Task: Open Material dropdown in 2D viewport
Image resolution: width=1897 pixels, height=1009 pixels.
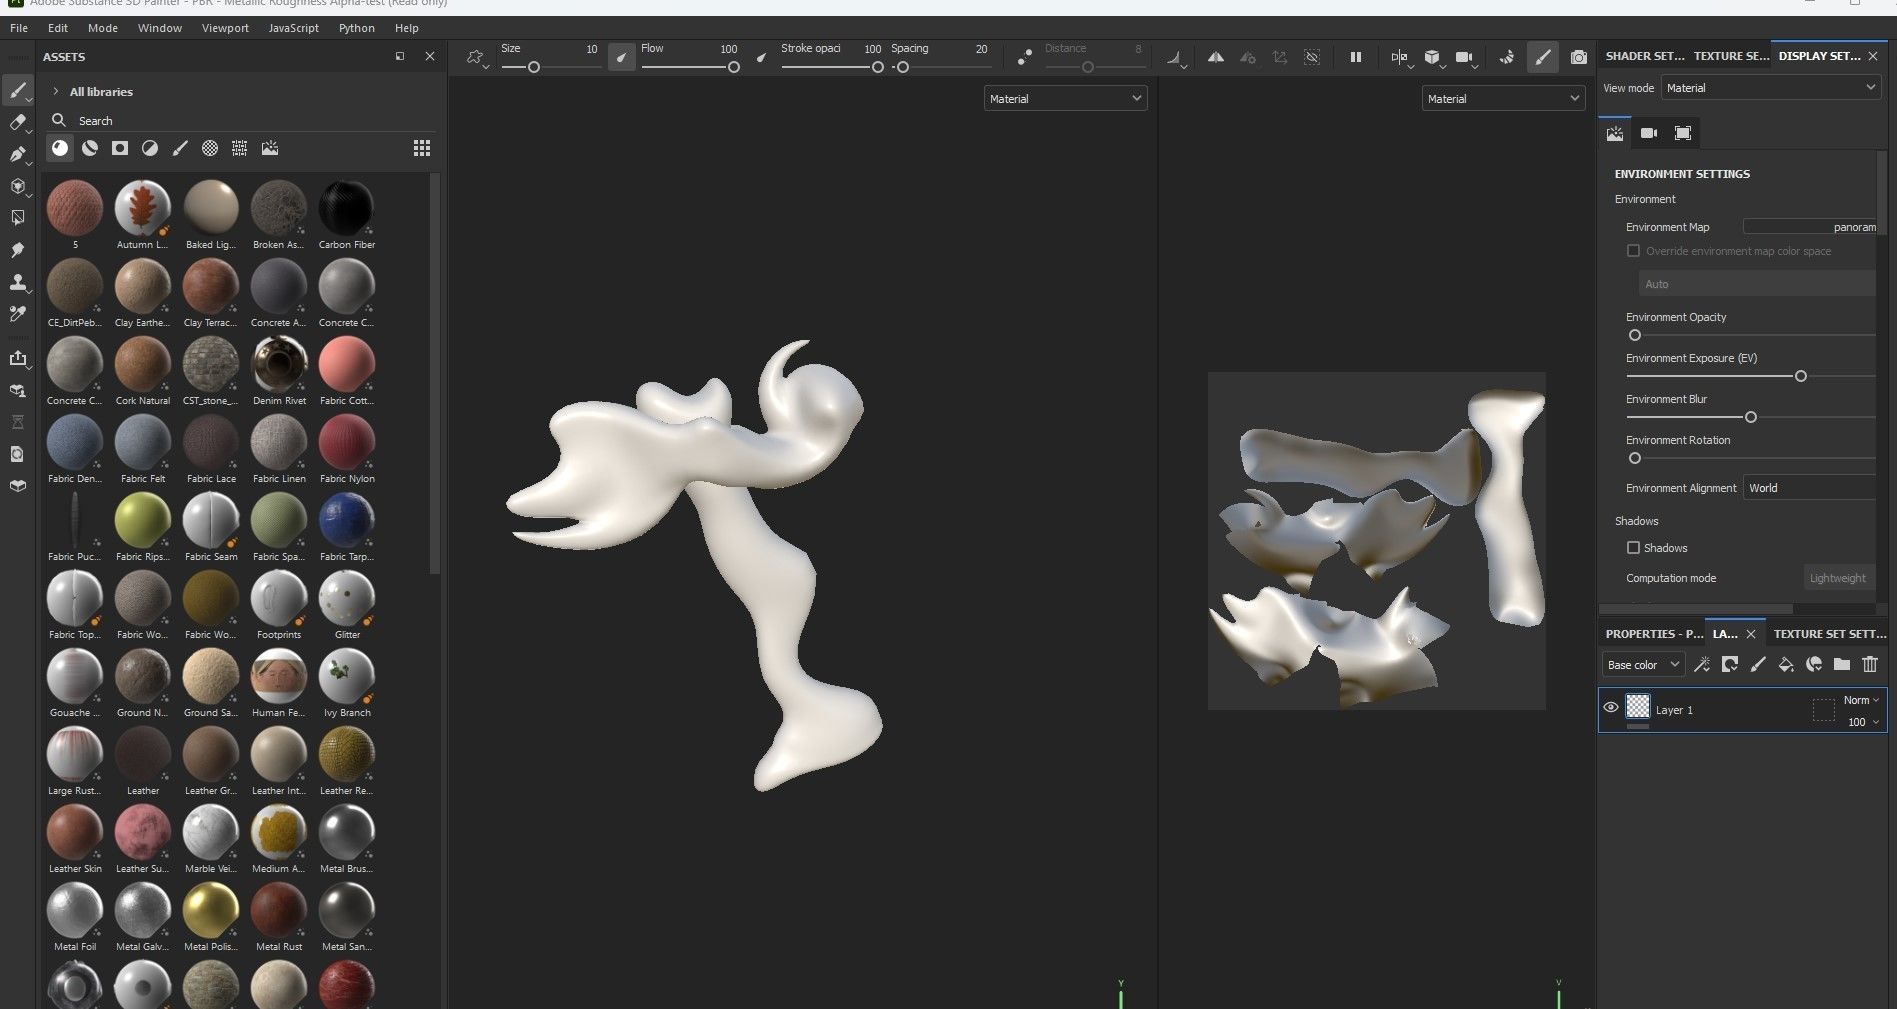Action: point(1503,98)
